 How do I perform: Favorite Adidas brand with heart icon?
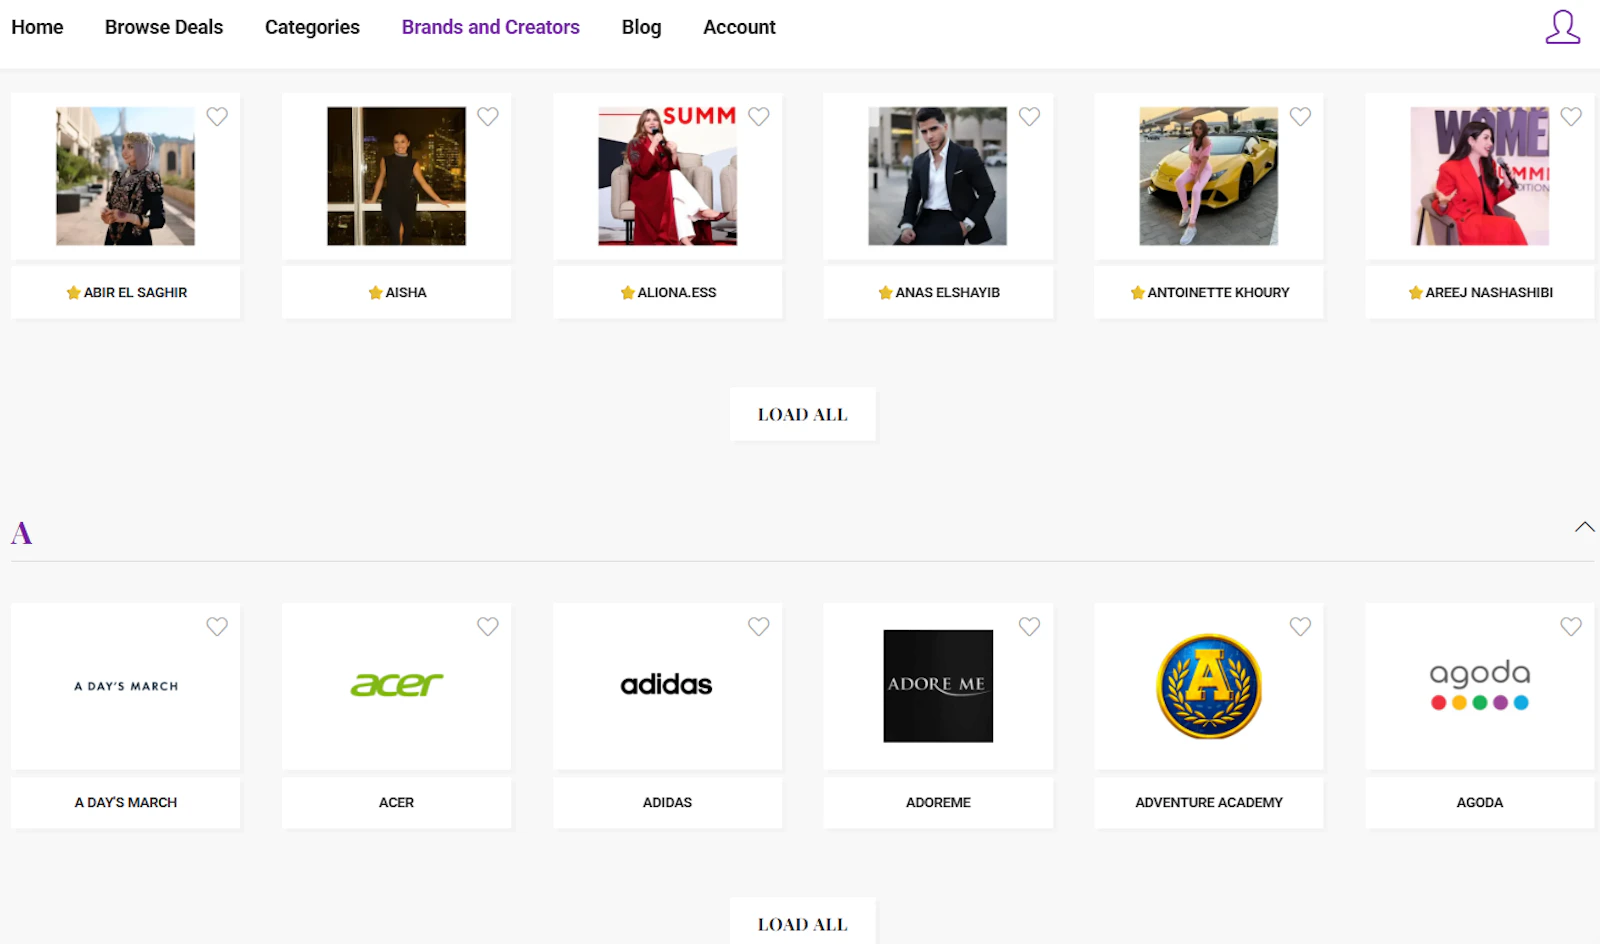click(x=759, y=627)
